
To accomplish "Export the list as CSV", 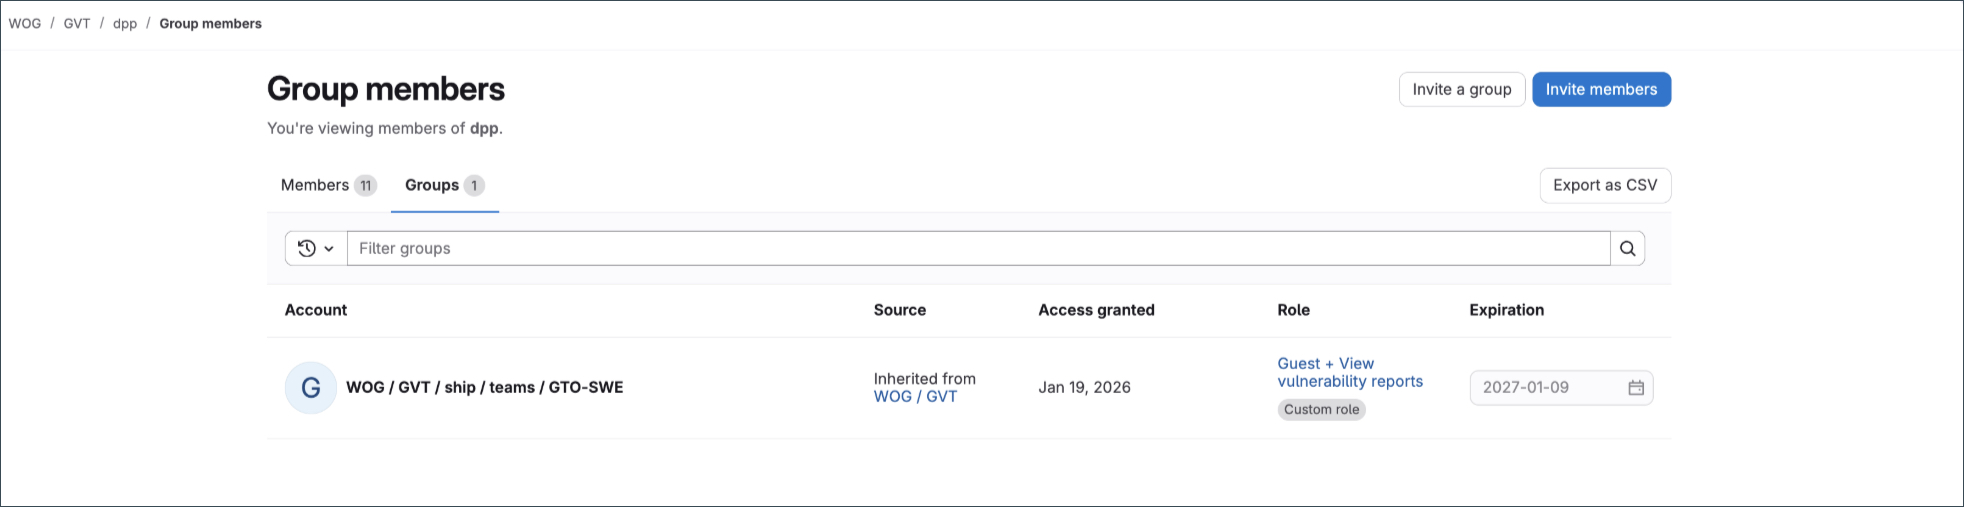I will (x=1605, y=185).
